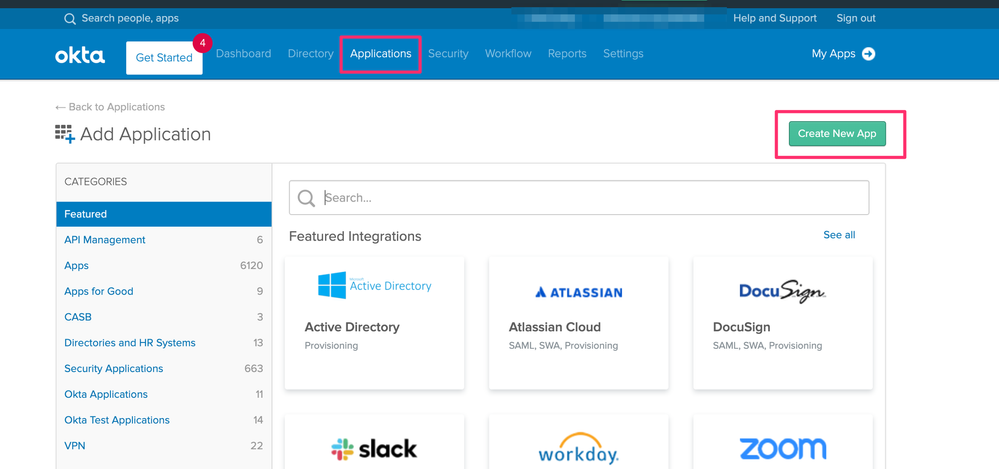Image resolution: width=999 pixels, height=469 pixels.
Task: Click "SAML, SWA, Provisioning" under DocuSign
Action: [768, 346]
